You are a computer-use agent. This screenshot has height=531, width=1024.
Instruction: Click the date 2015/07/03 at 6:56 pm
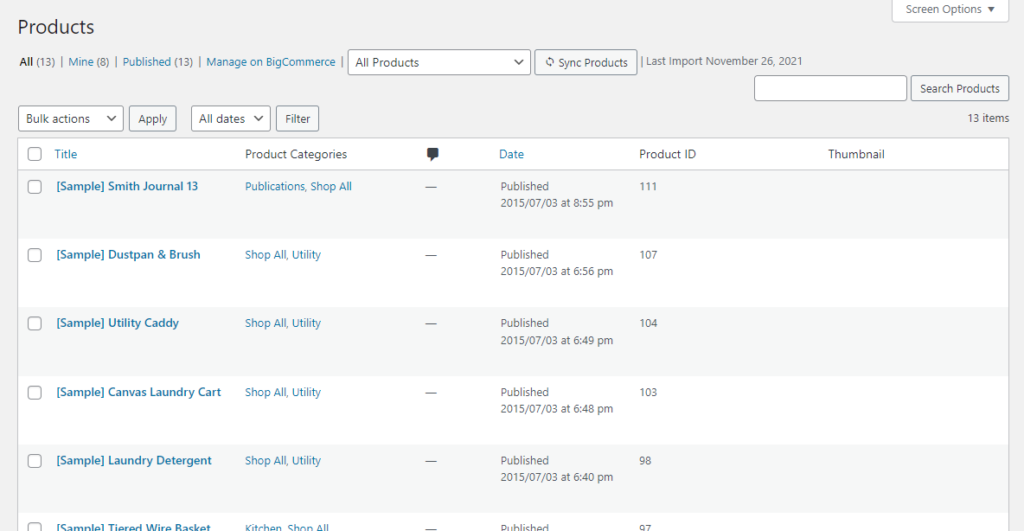click(556, 271)
